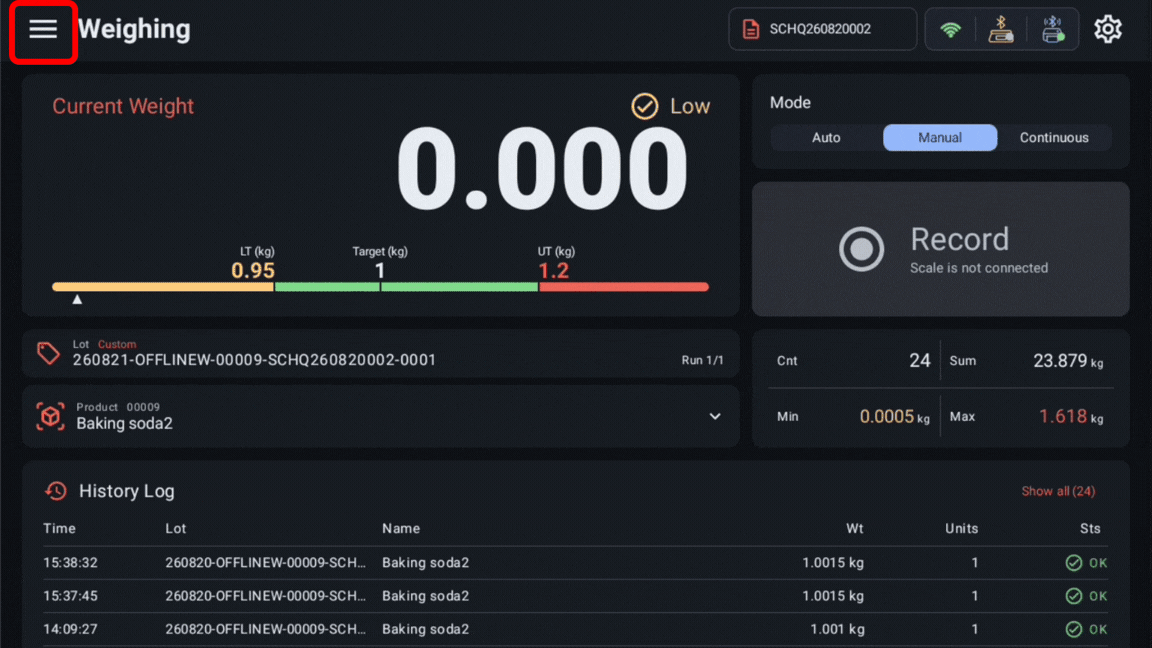The width and height of the screenshot is (1152, 648).
Task: Click the Sum value 23.879 kg
Action: pos(1068,361)
